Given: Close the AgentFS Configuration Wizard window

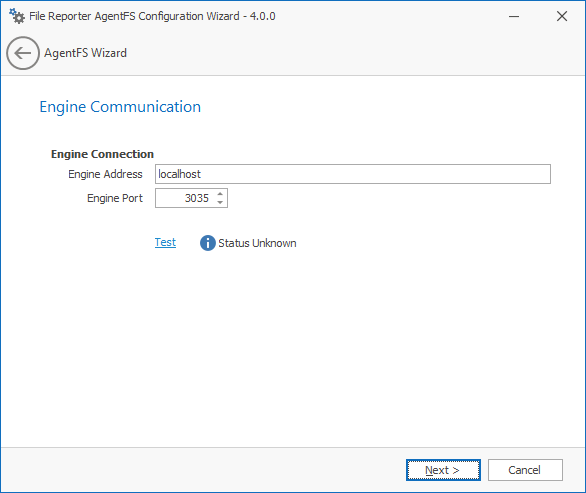Looking at the screenshot, I should tap(562, 16).
